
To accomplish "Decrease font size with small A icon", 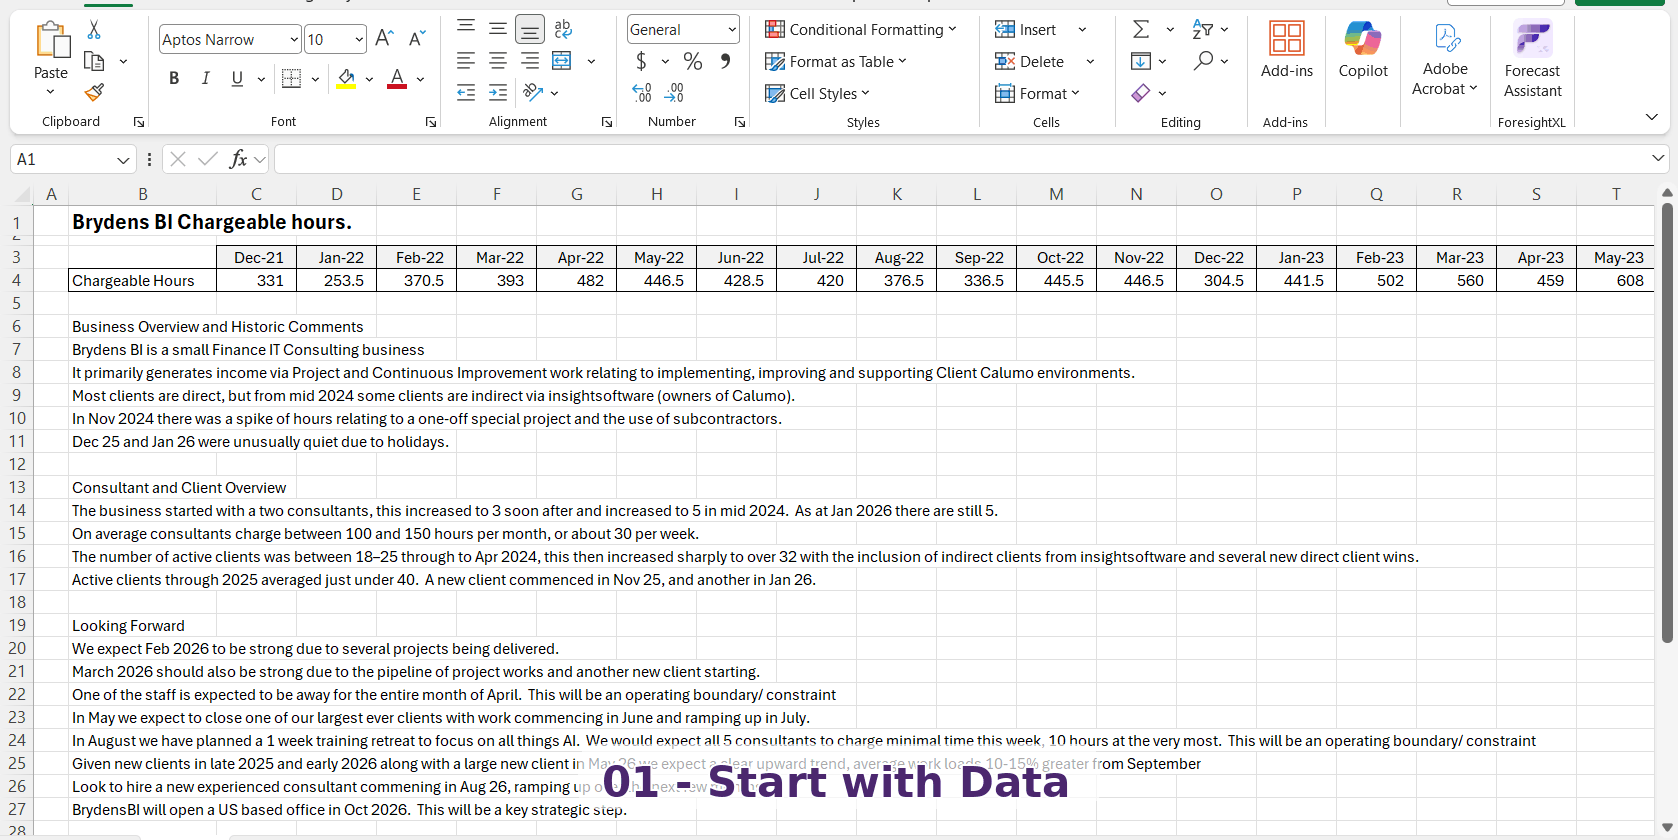I will 418,39.
